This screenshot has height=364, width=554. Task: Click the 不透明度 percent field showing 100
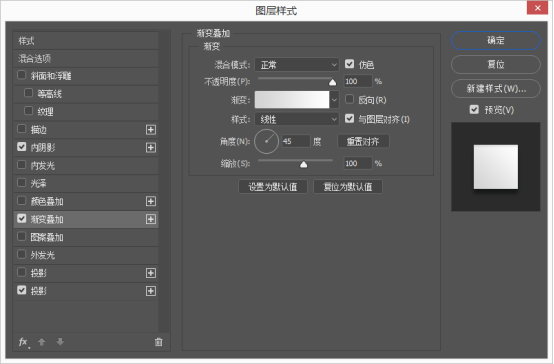tap(358, 81)
